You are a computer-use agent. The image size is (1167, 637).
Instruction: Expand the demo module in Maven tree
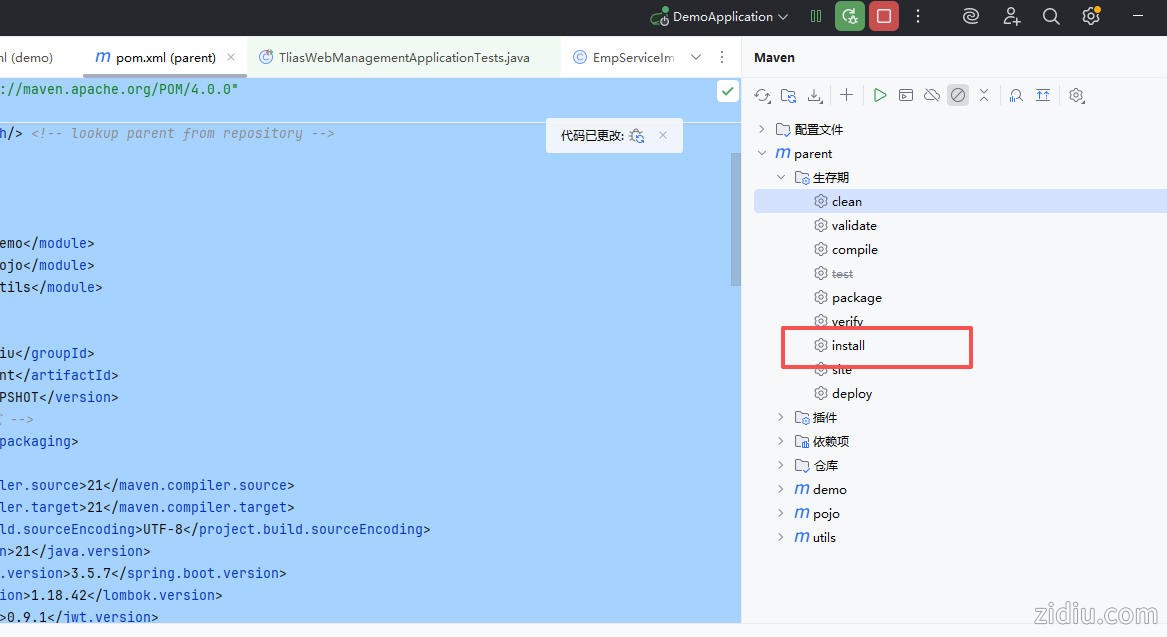point(781,489)
